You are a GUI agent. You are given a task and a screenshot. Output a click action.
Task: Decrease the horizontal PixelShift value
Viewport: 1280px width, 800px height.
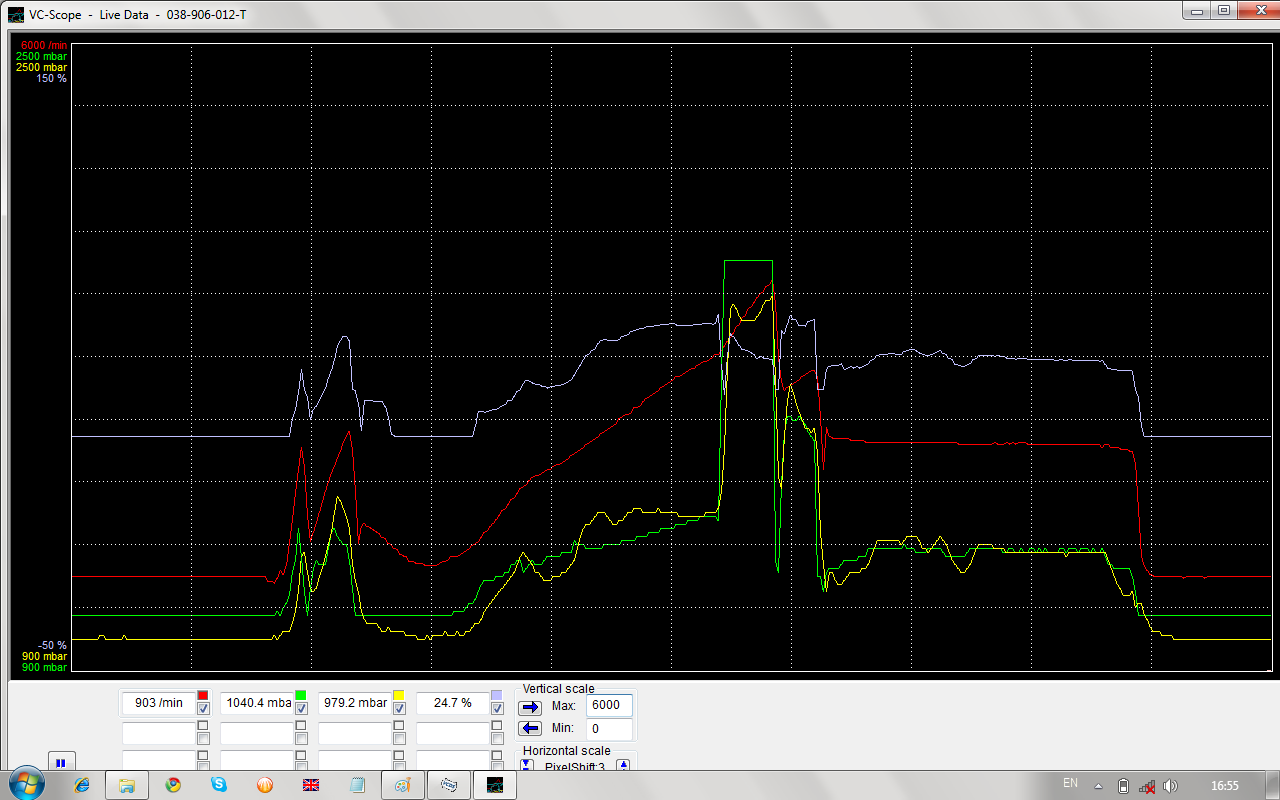527,766
